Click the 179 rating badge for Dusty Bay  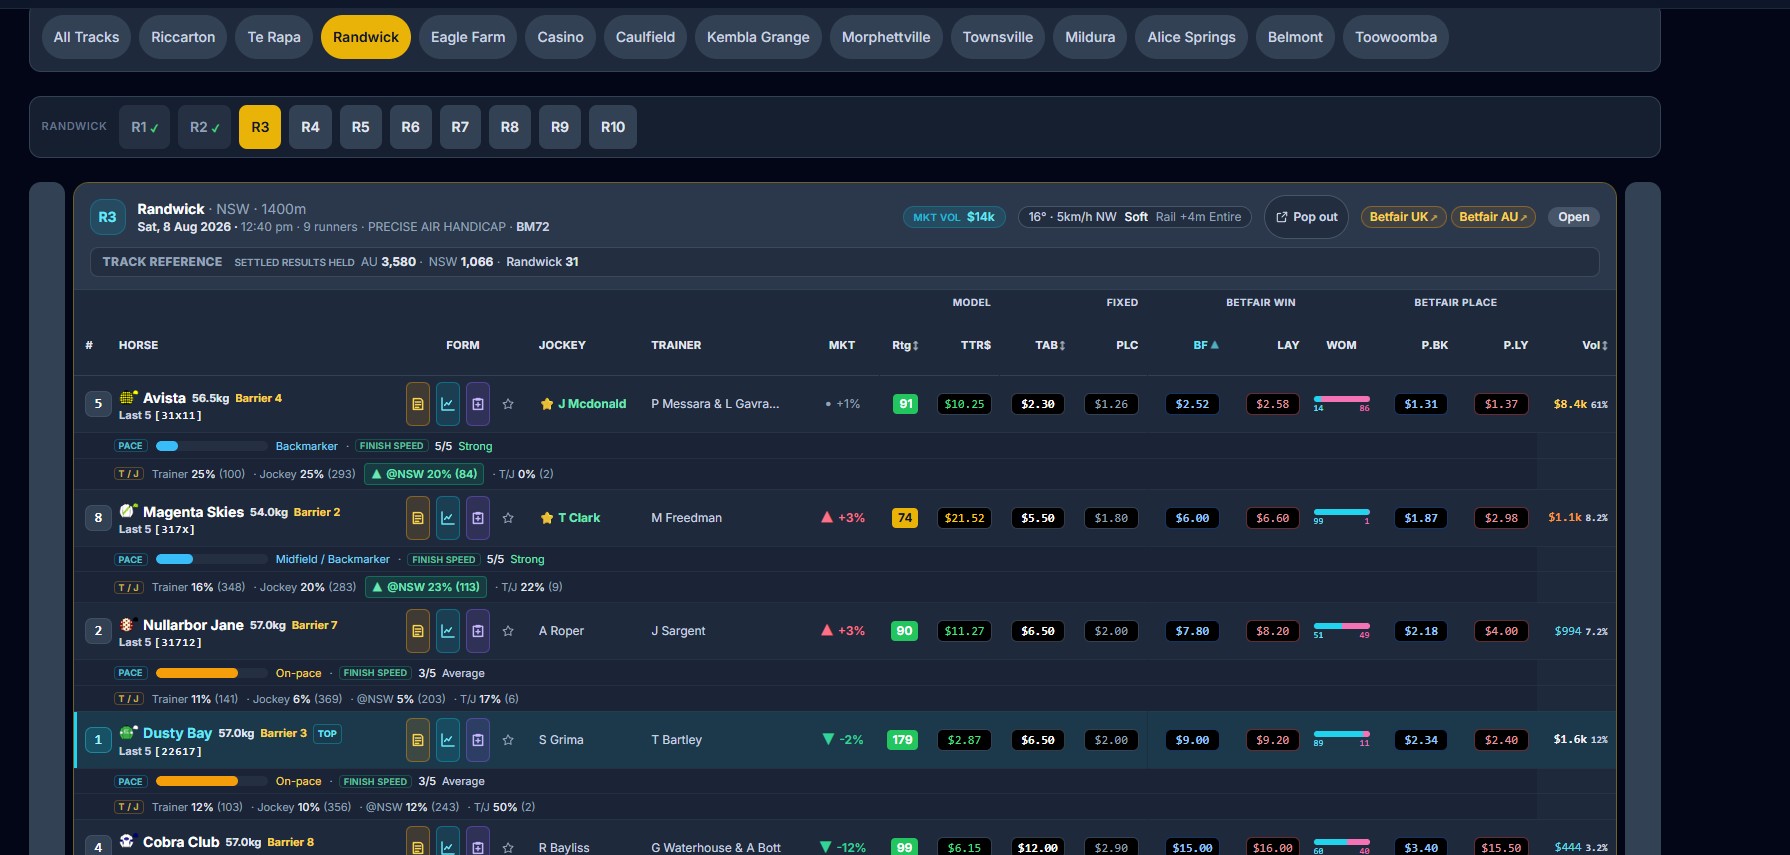click(902, 740)
